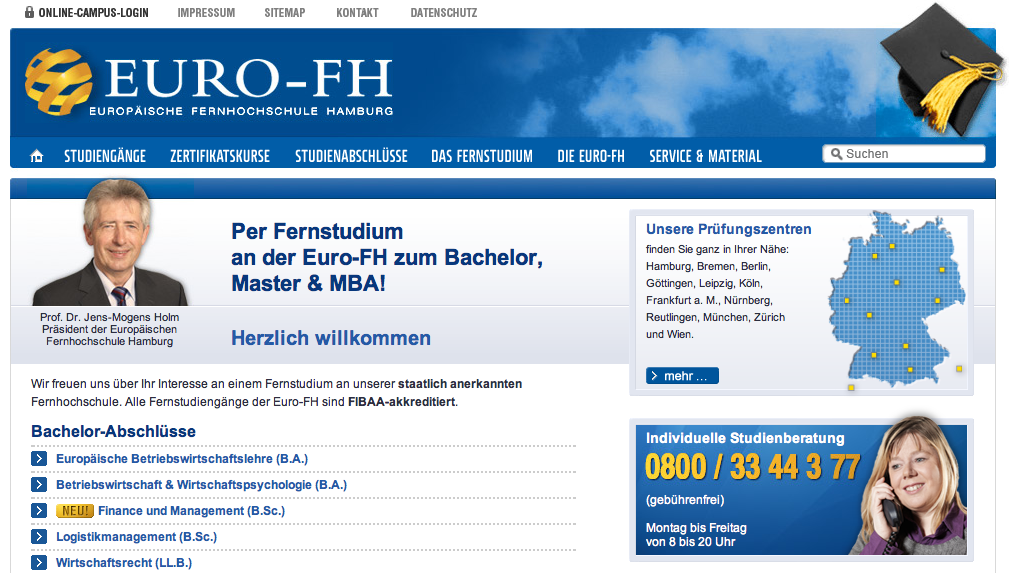Image resolution: width=1009 pixels, height=573 pixels.
Task: Expand the Studienabschlüsse navigation item
Action: pos(351,156)
